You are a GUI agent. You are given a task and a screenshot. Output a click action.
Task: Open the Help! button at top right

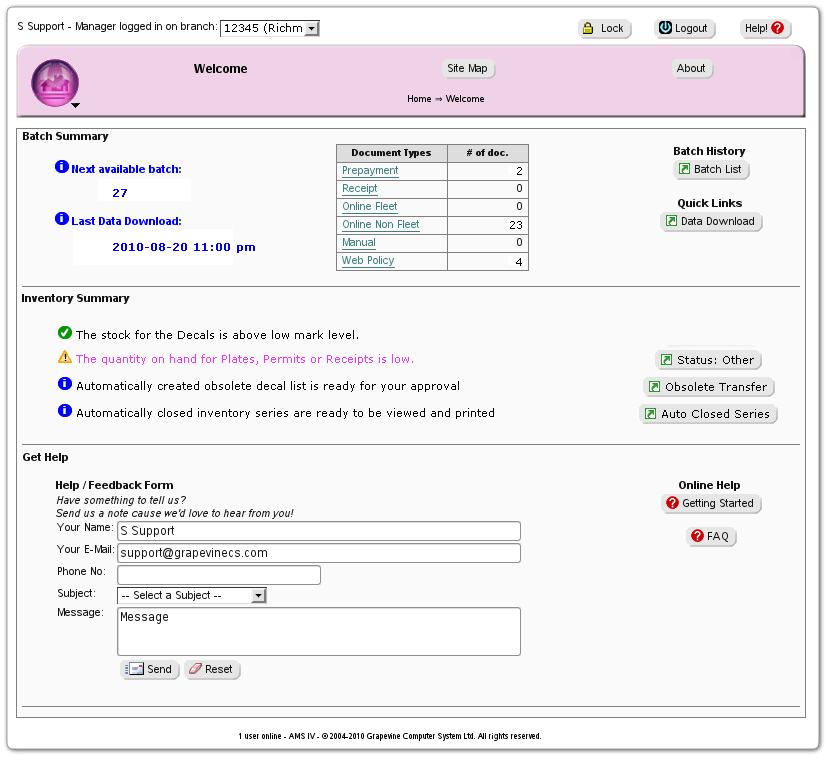point(766,29)
